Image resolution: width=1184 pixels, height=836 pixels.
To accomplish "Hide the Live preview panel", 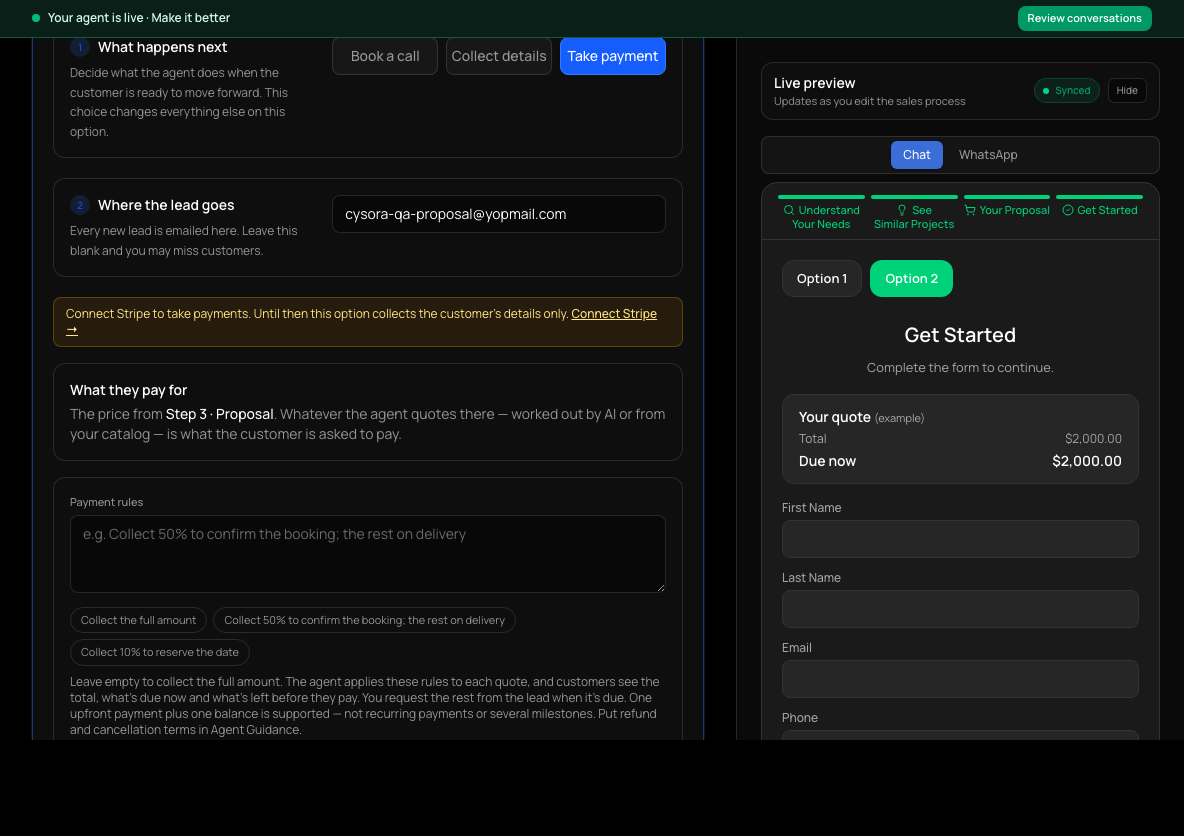I will [x=1127, y=91].
